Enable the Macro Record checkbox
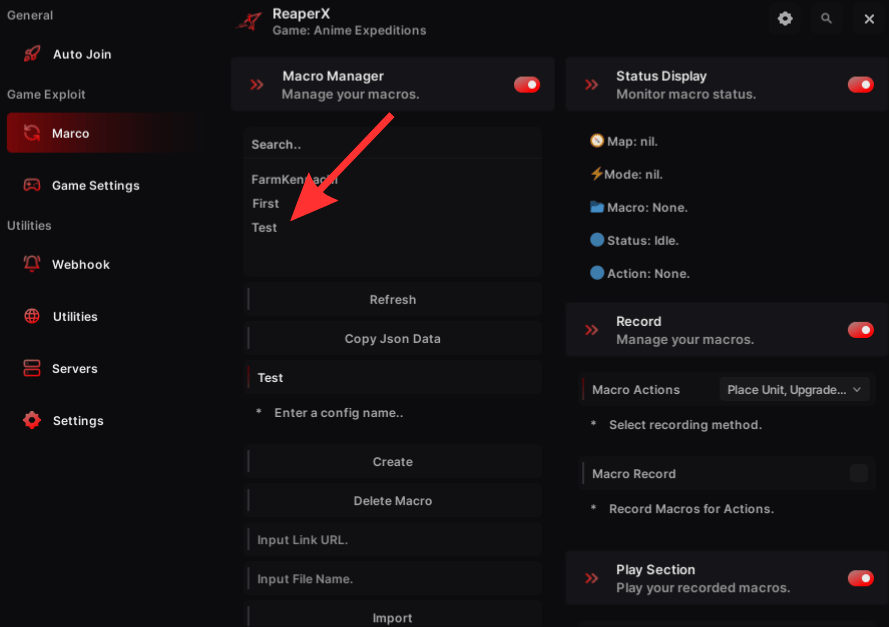Screen dimensions: 889x627 (x=858, y=473)
